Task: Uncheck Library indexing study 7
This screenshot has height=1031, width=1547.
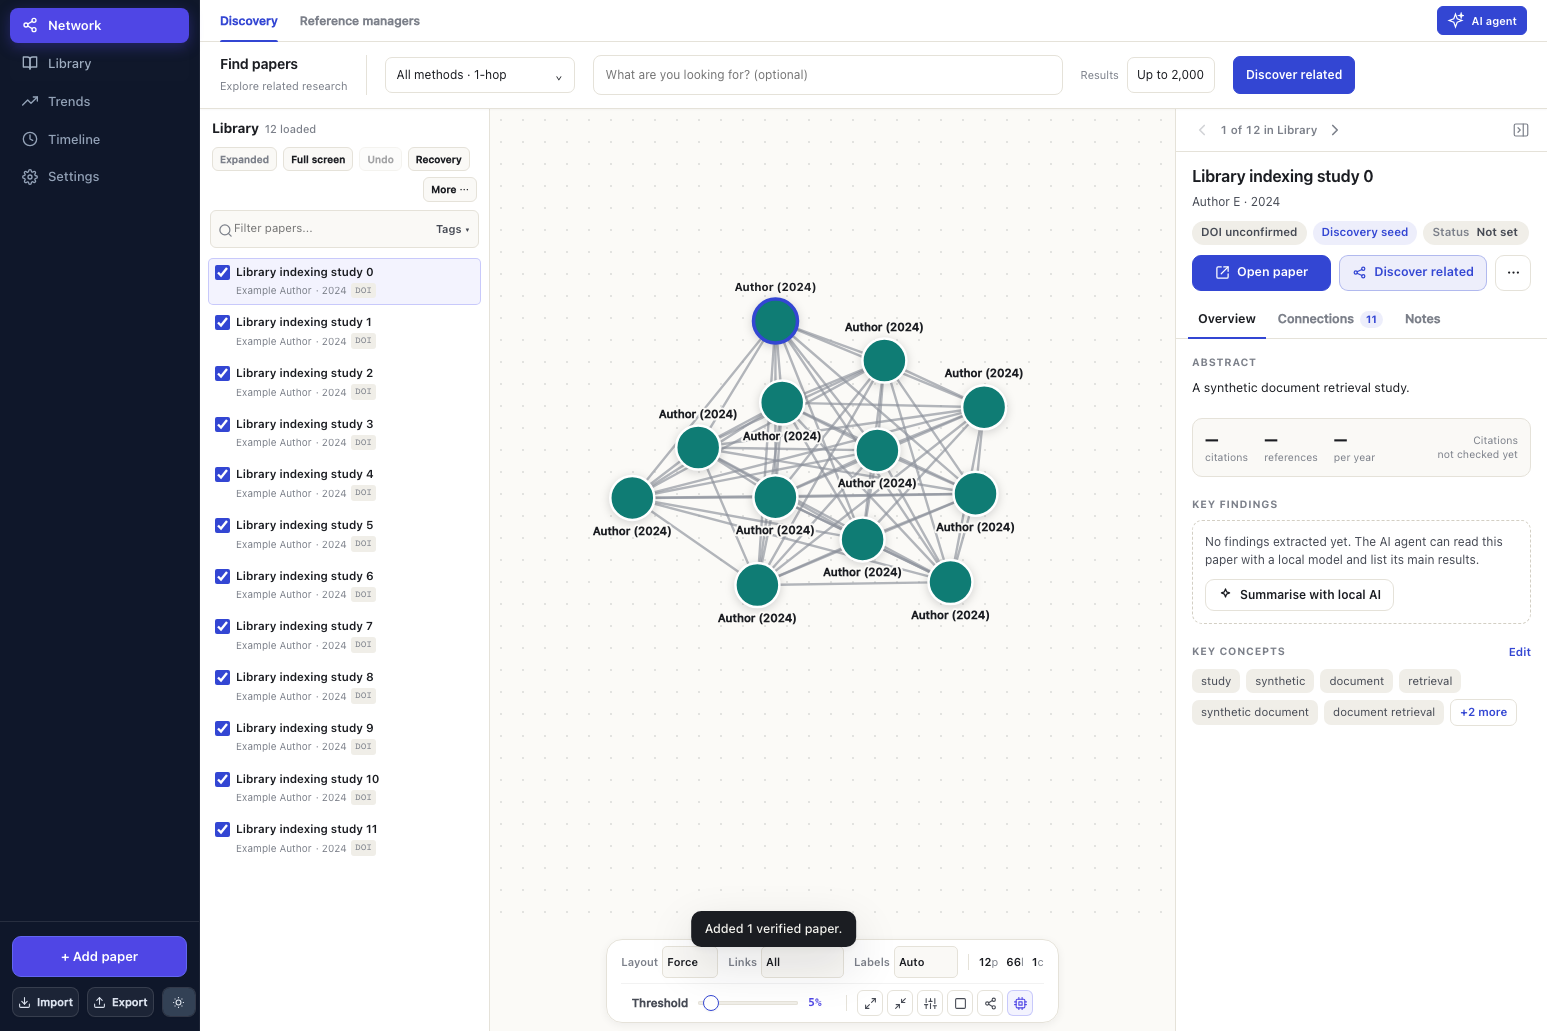Action: tap(223, 626)
